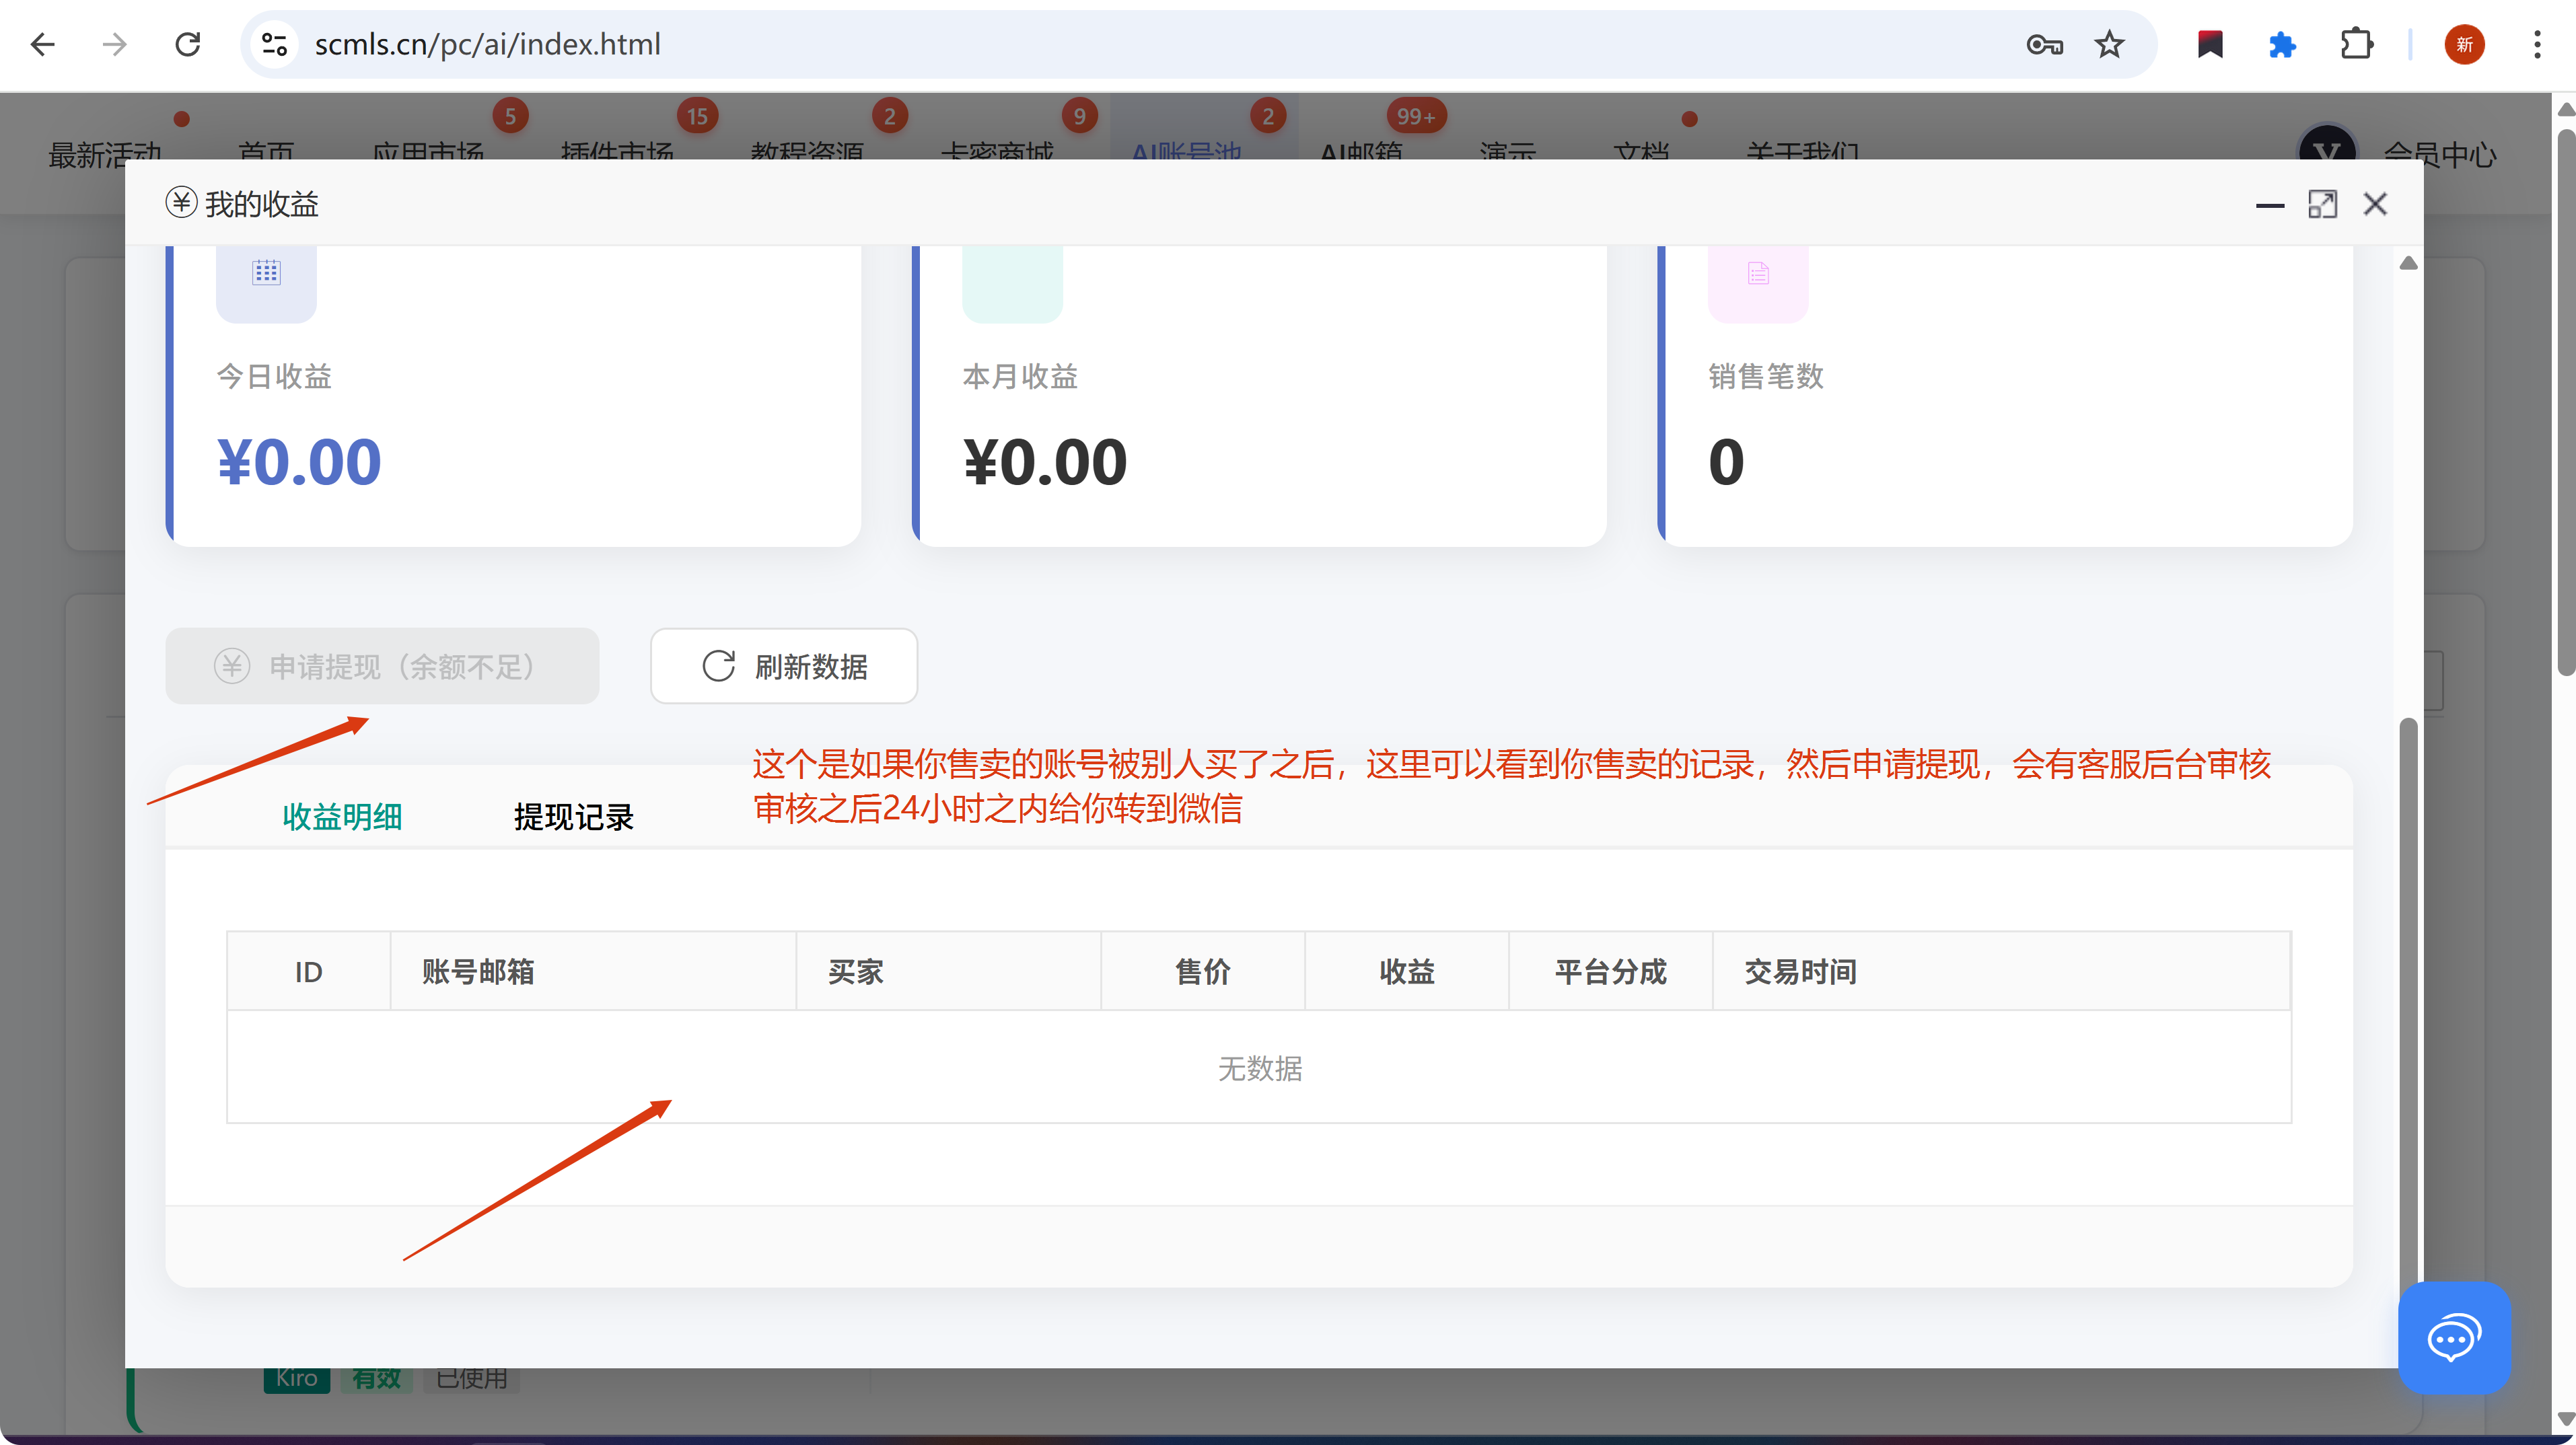This screenshot has height=1445, width=2576.
Task: Click the site information icon
Action: (x=274, y=44)
